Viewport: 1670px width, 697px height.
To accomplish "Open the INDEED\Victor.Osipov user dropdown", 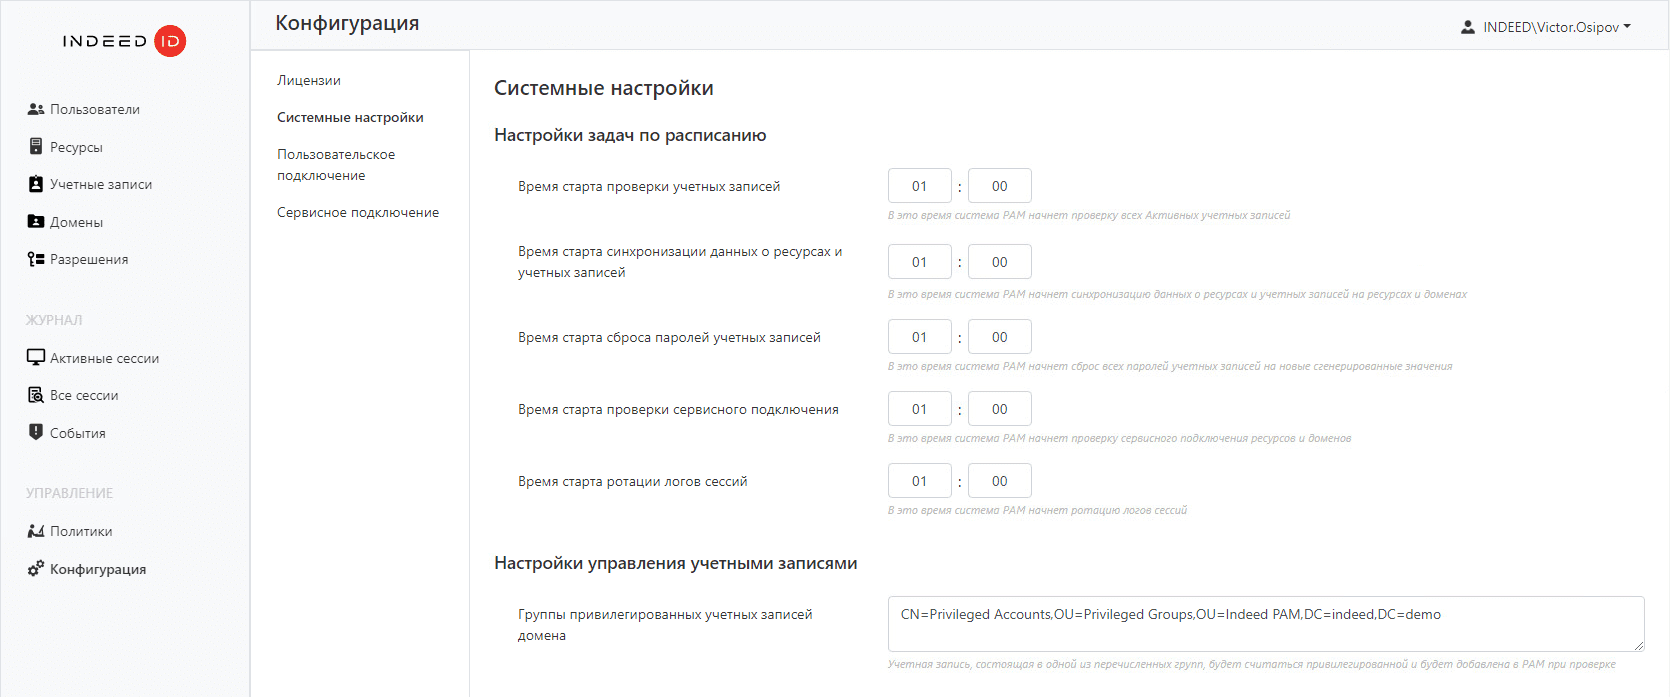I will (x=1546, y=27).
